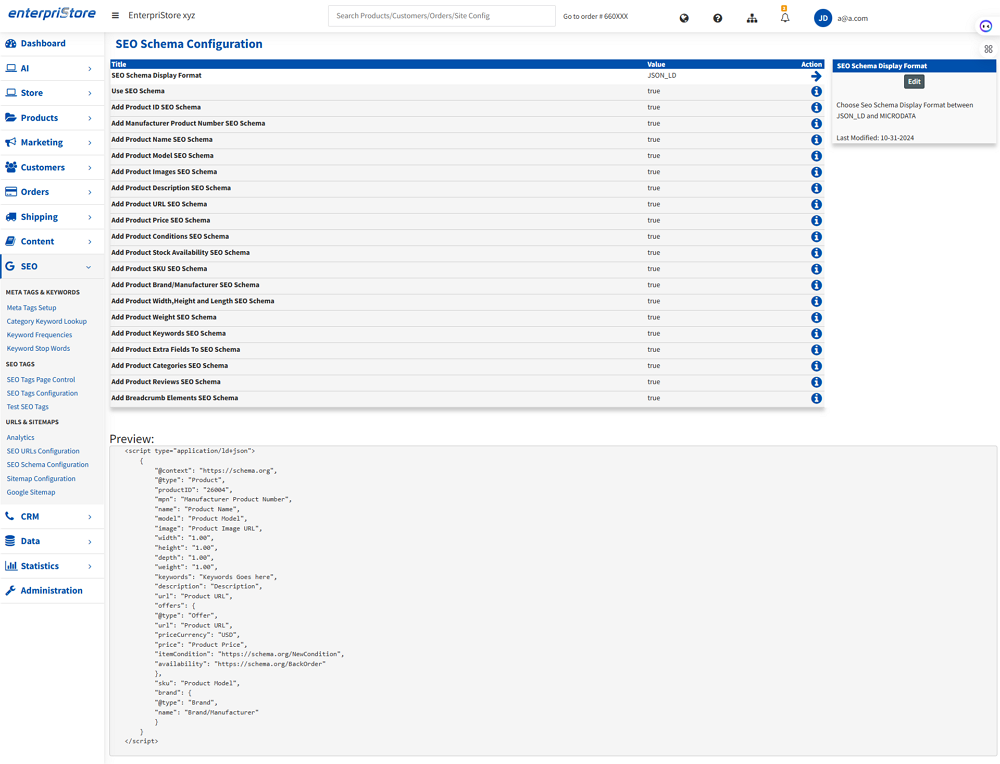Click the JD user avatar
Screen dimensions: 1000x764
coord(823,18)
